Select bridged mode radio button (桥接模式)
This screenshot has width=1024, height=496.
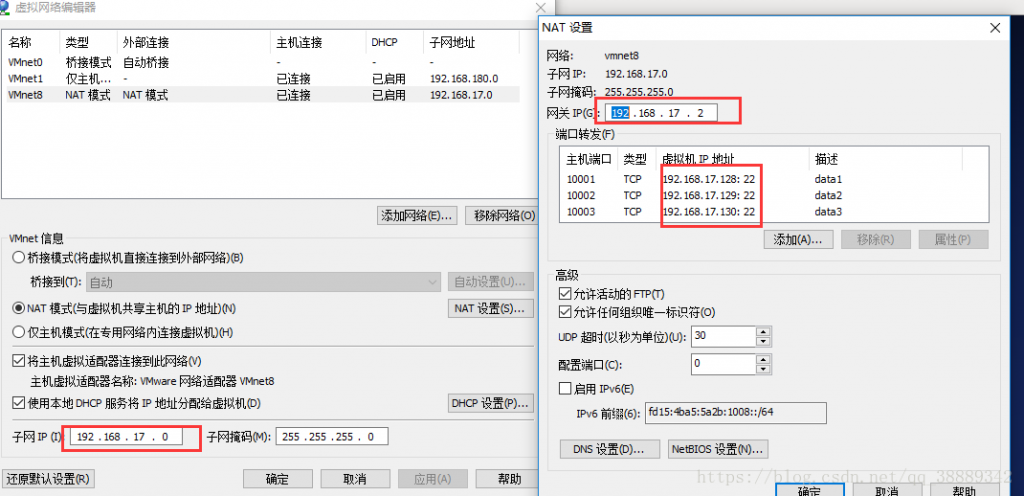[19, 258]
